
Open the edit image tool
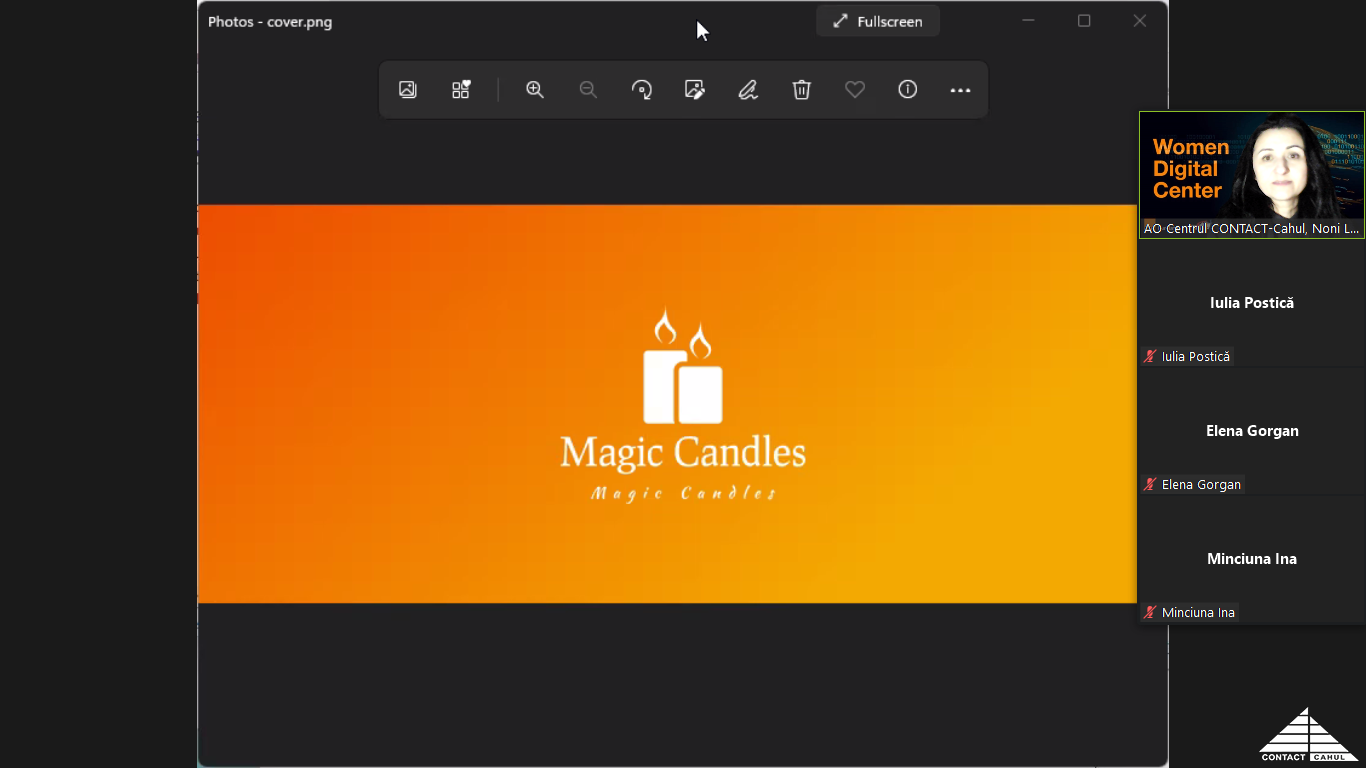point(695,90)
